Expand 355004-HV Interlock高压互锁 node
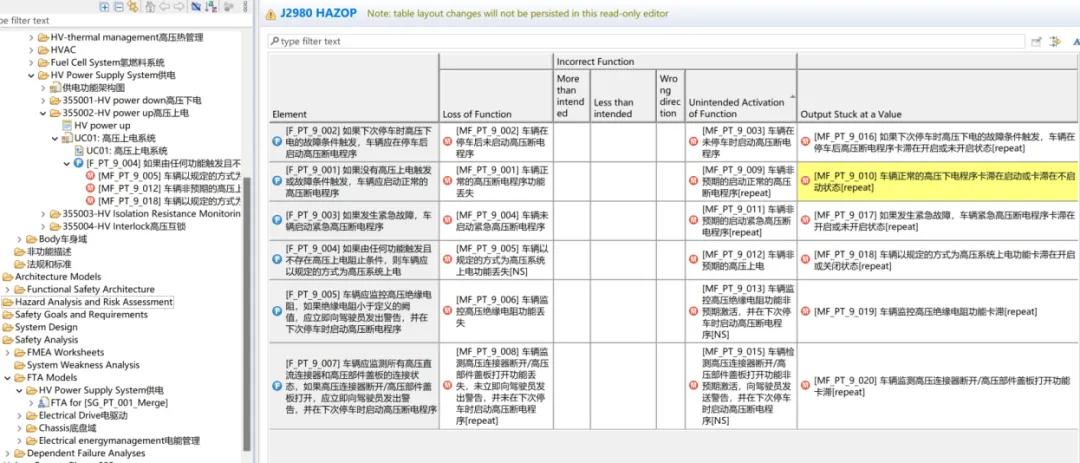Image resolution: width=1080 pixels, height=463 pixels. coord(43,226)
